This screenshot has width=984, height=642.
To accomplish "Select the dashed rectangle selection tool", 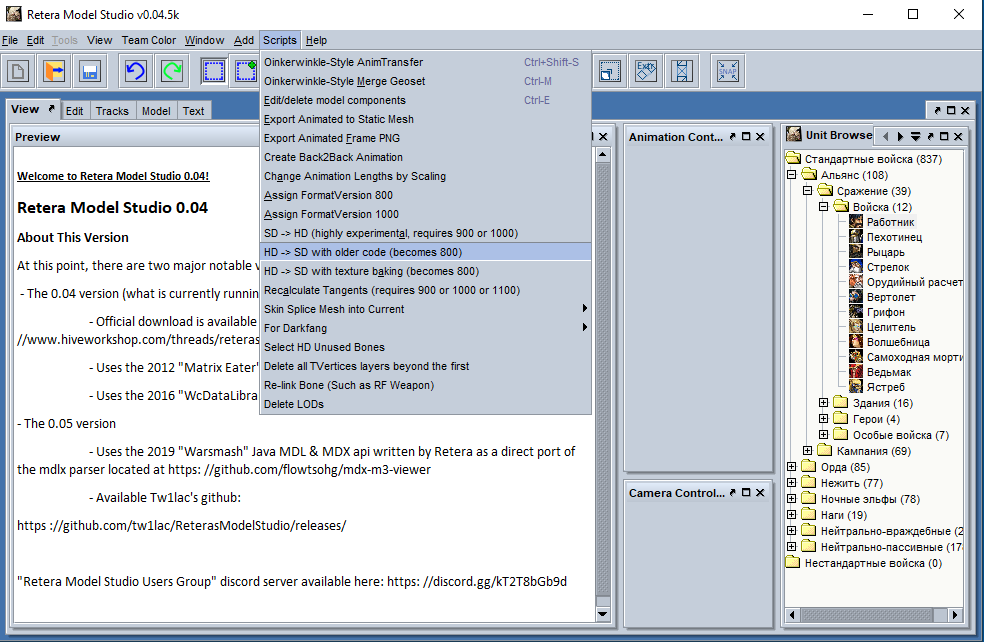I will tap(213, 71).
